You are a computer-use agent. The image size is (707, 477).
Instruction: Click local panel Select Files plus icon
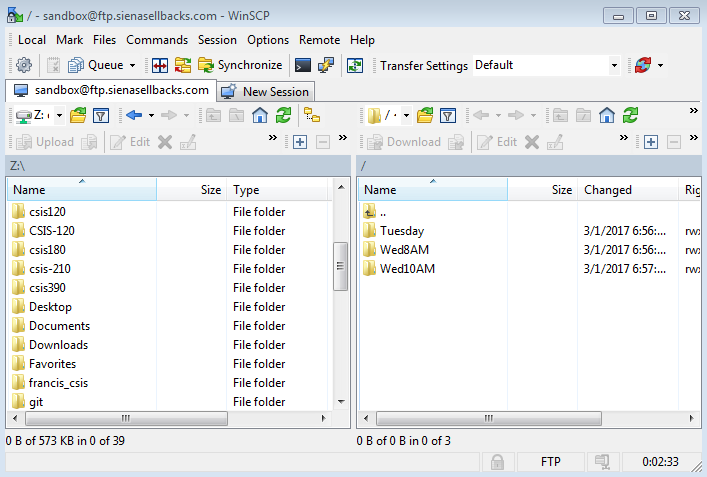point(299,142)
